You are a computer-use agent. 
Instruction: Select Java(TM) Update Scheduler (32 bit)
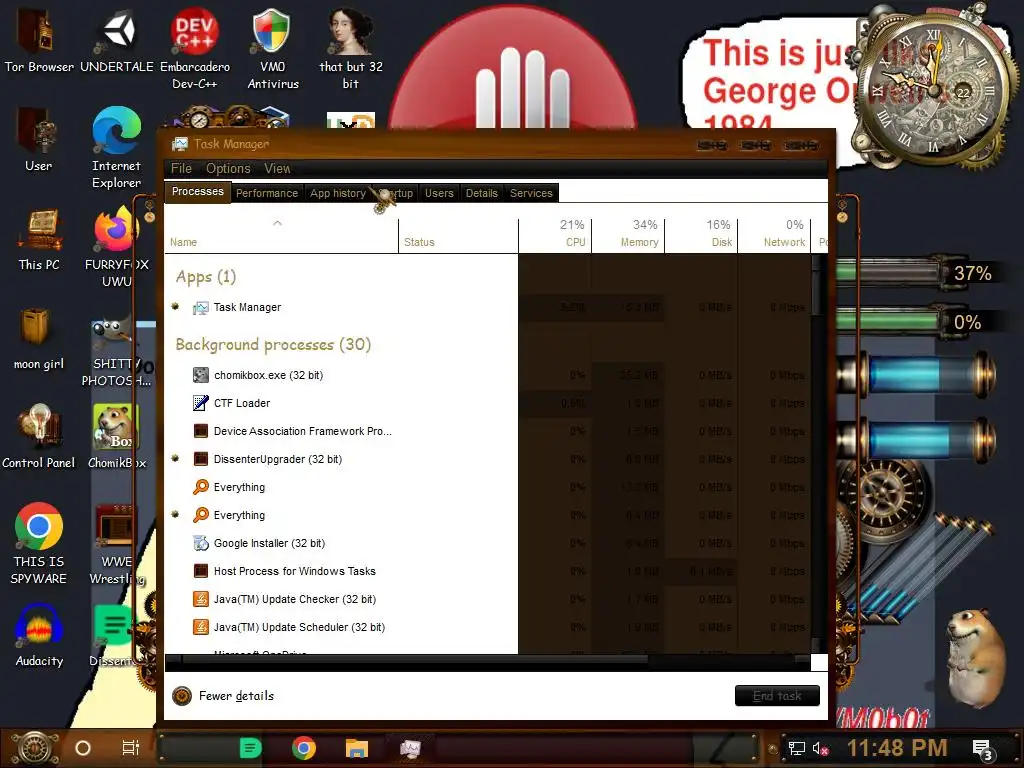[x=487, y=627]
